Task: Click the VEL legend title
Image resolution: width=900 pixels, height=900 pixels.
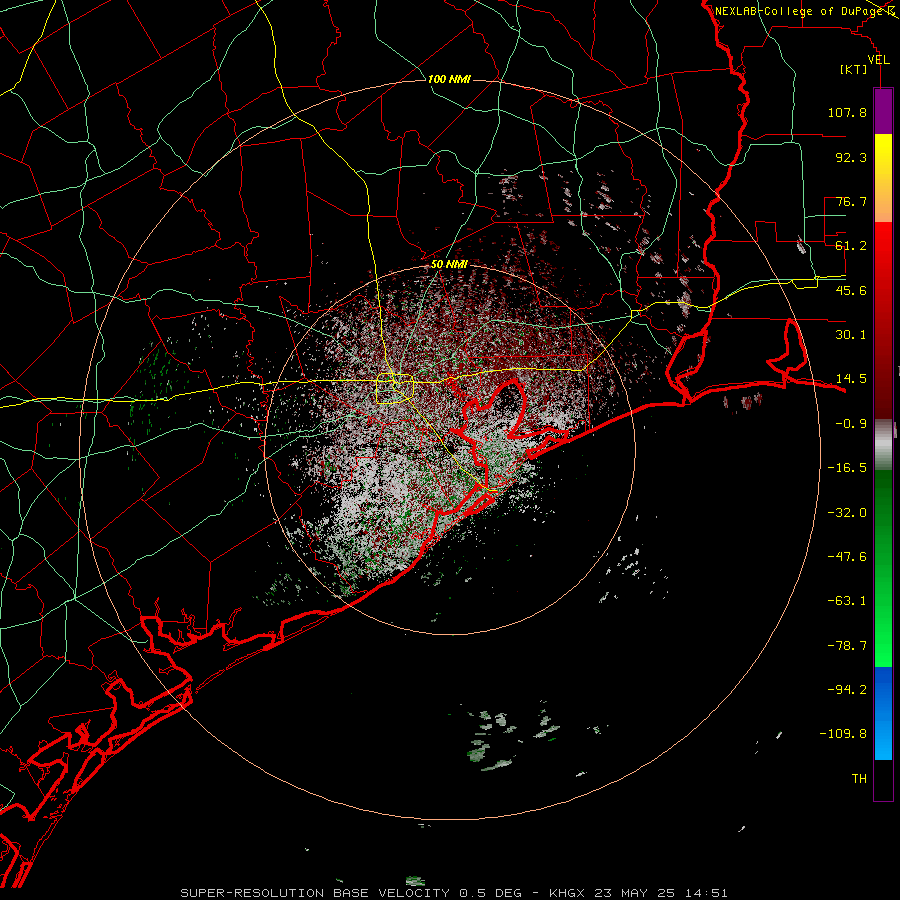Action: [x=878, y=60]
